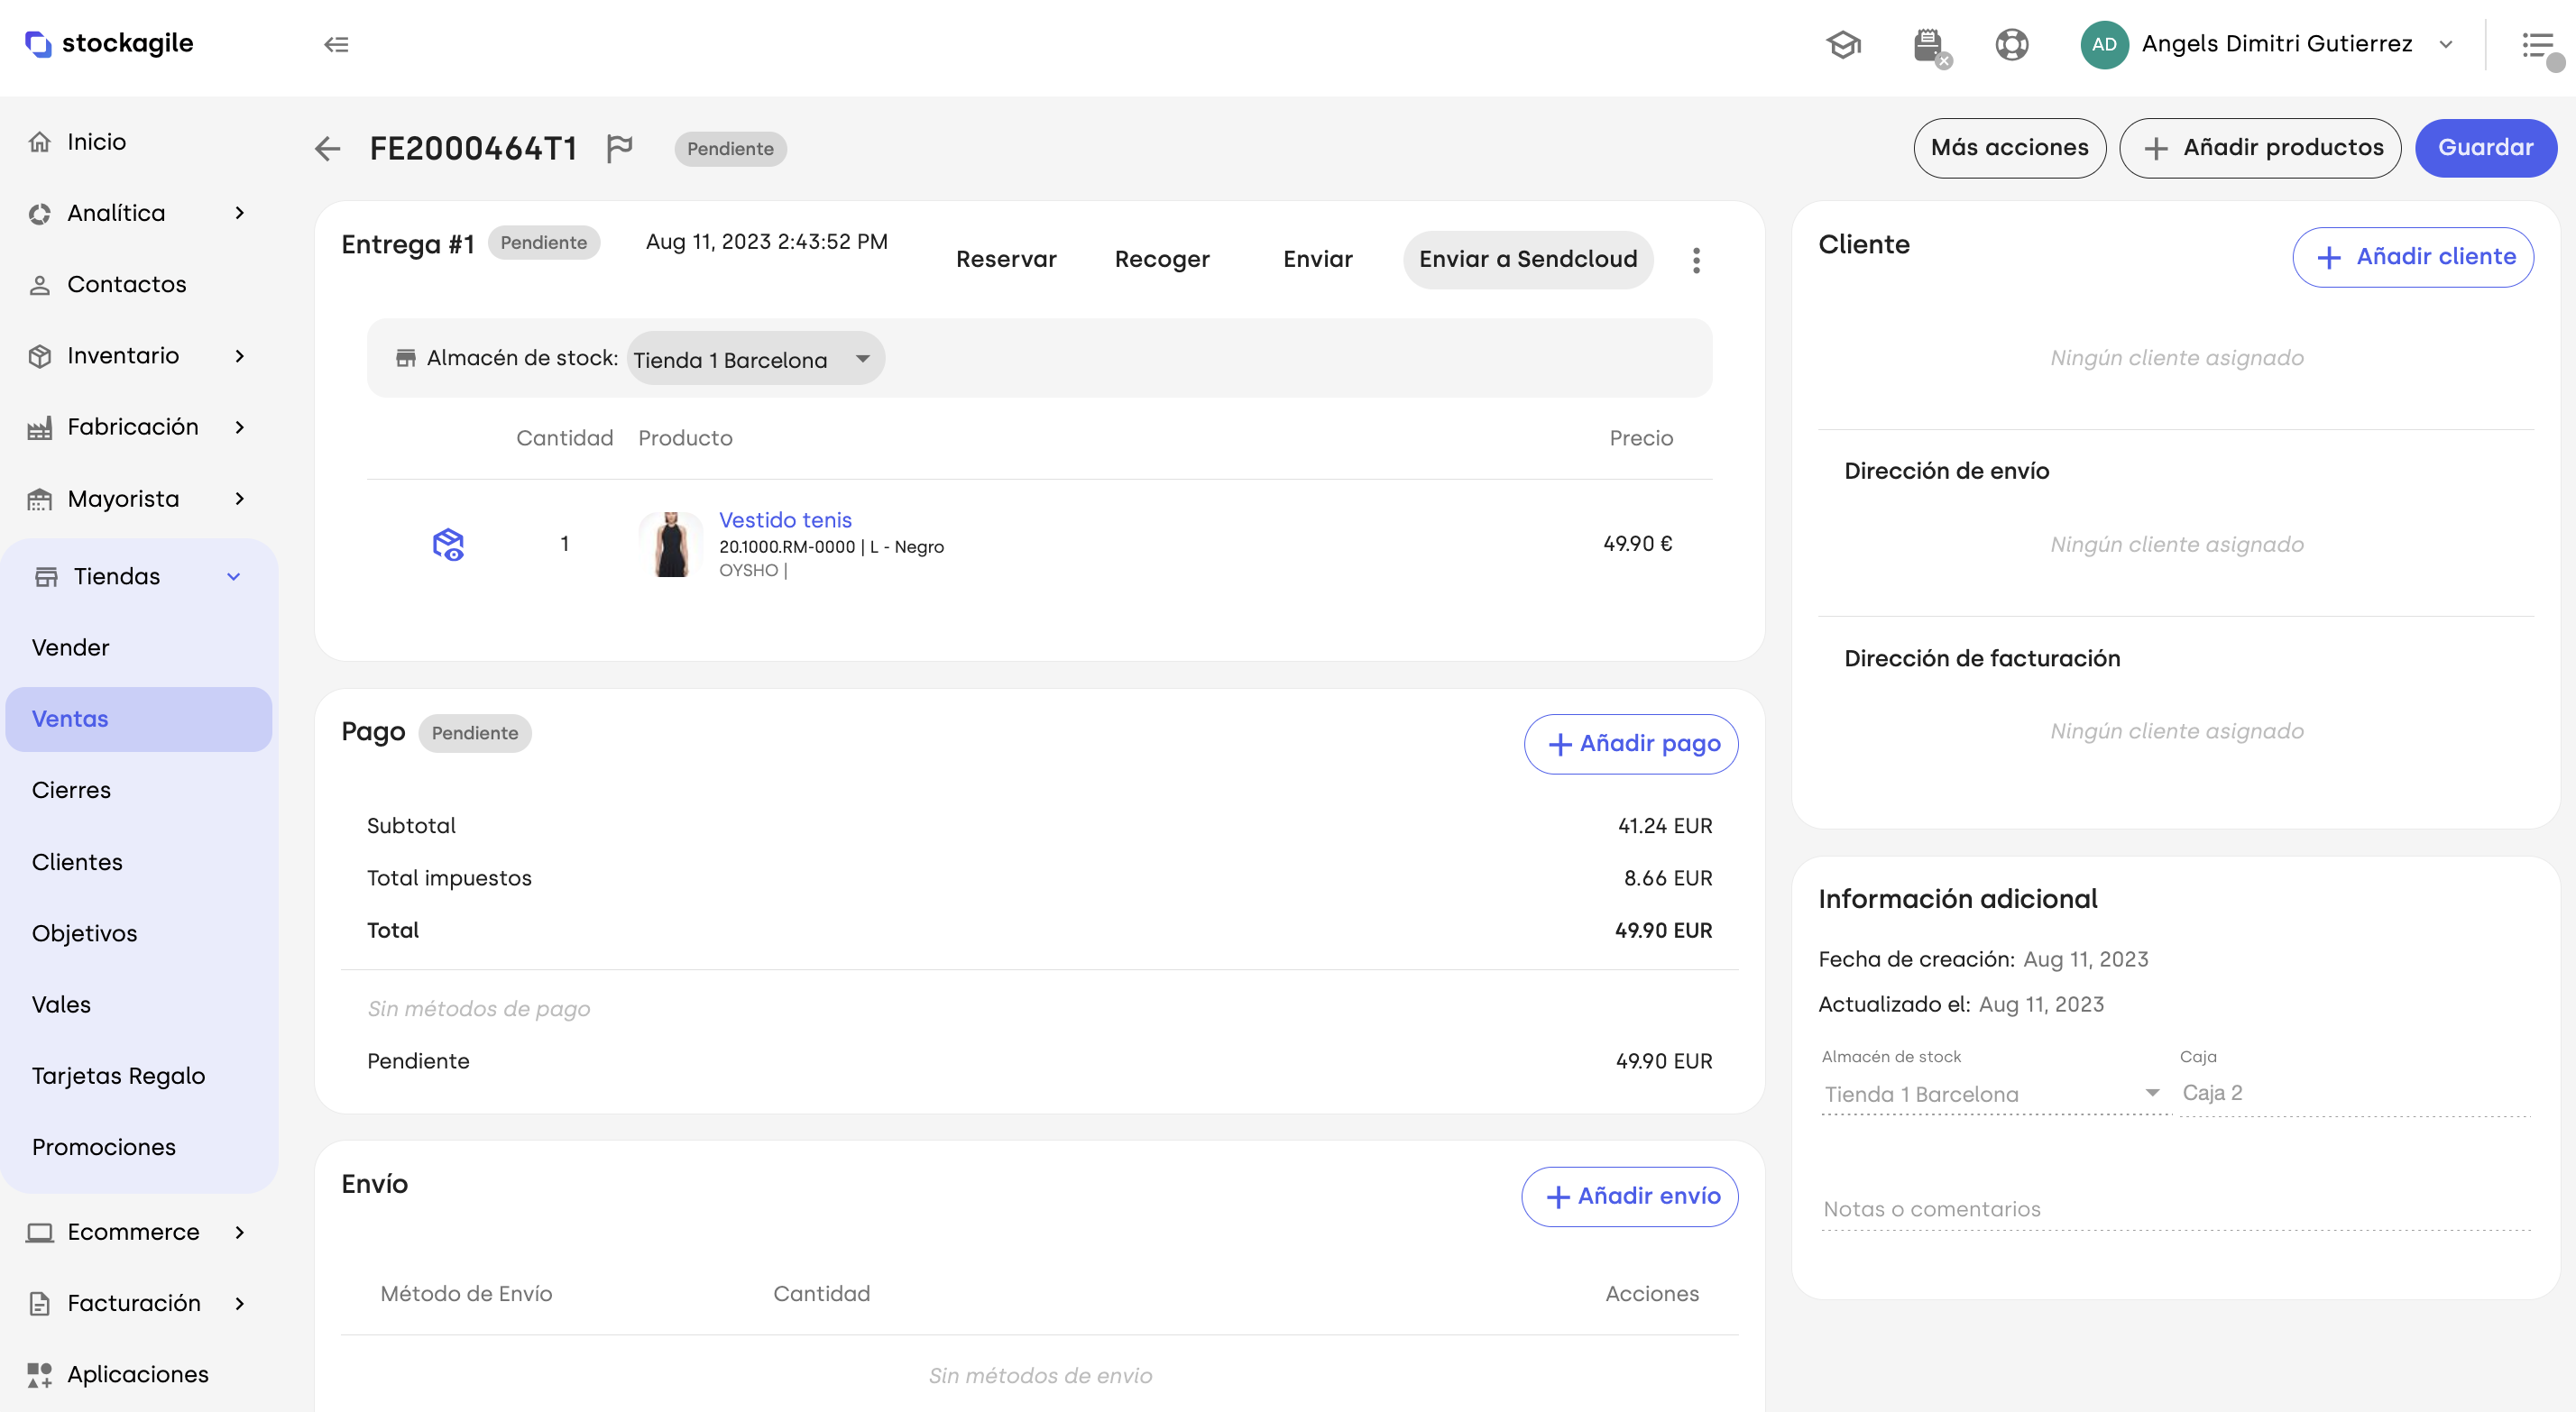Click the Inicio home icon
Viewport: 2576px width, 1412px height.
[x=40, y=142]
